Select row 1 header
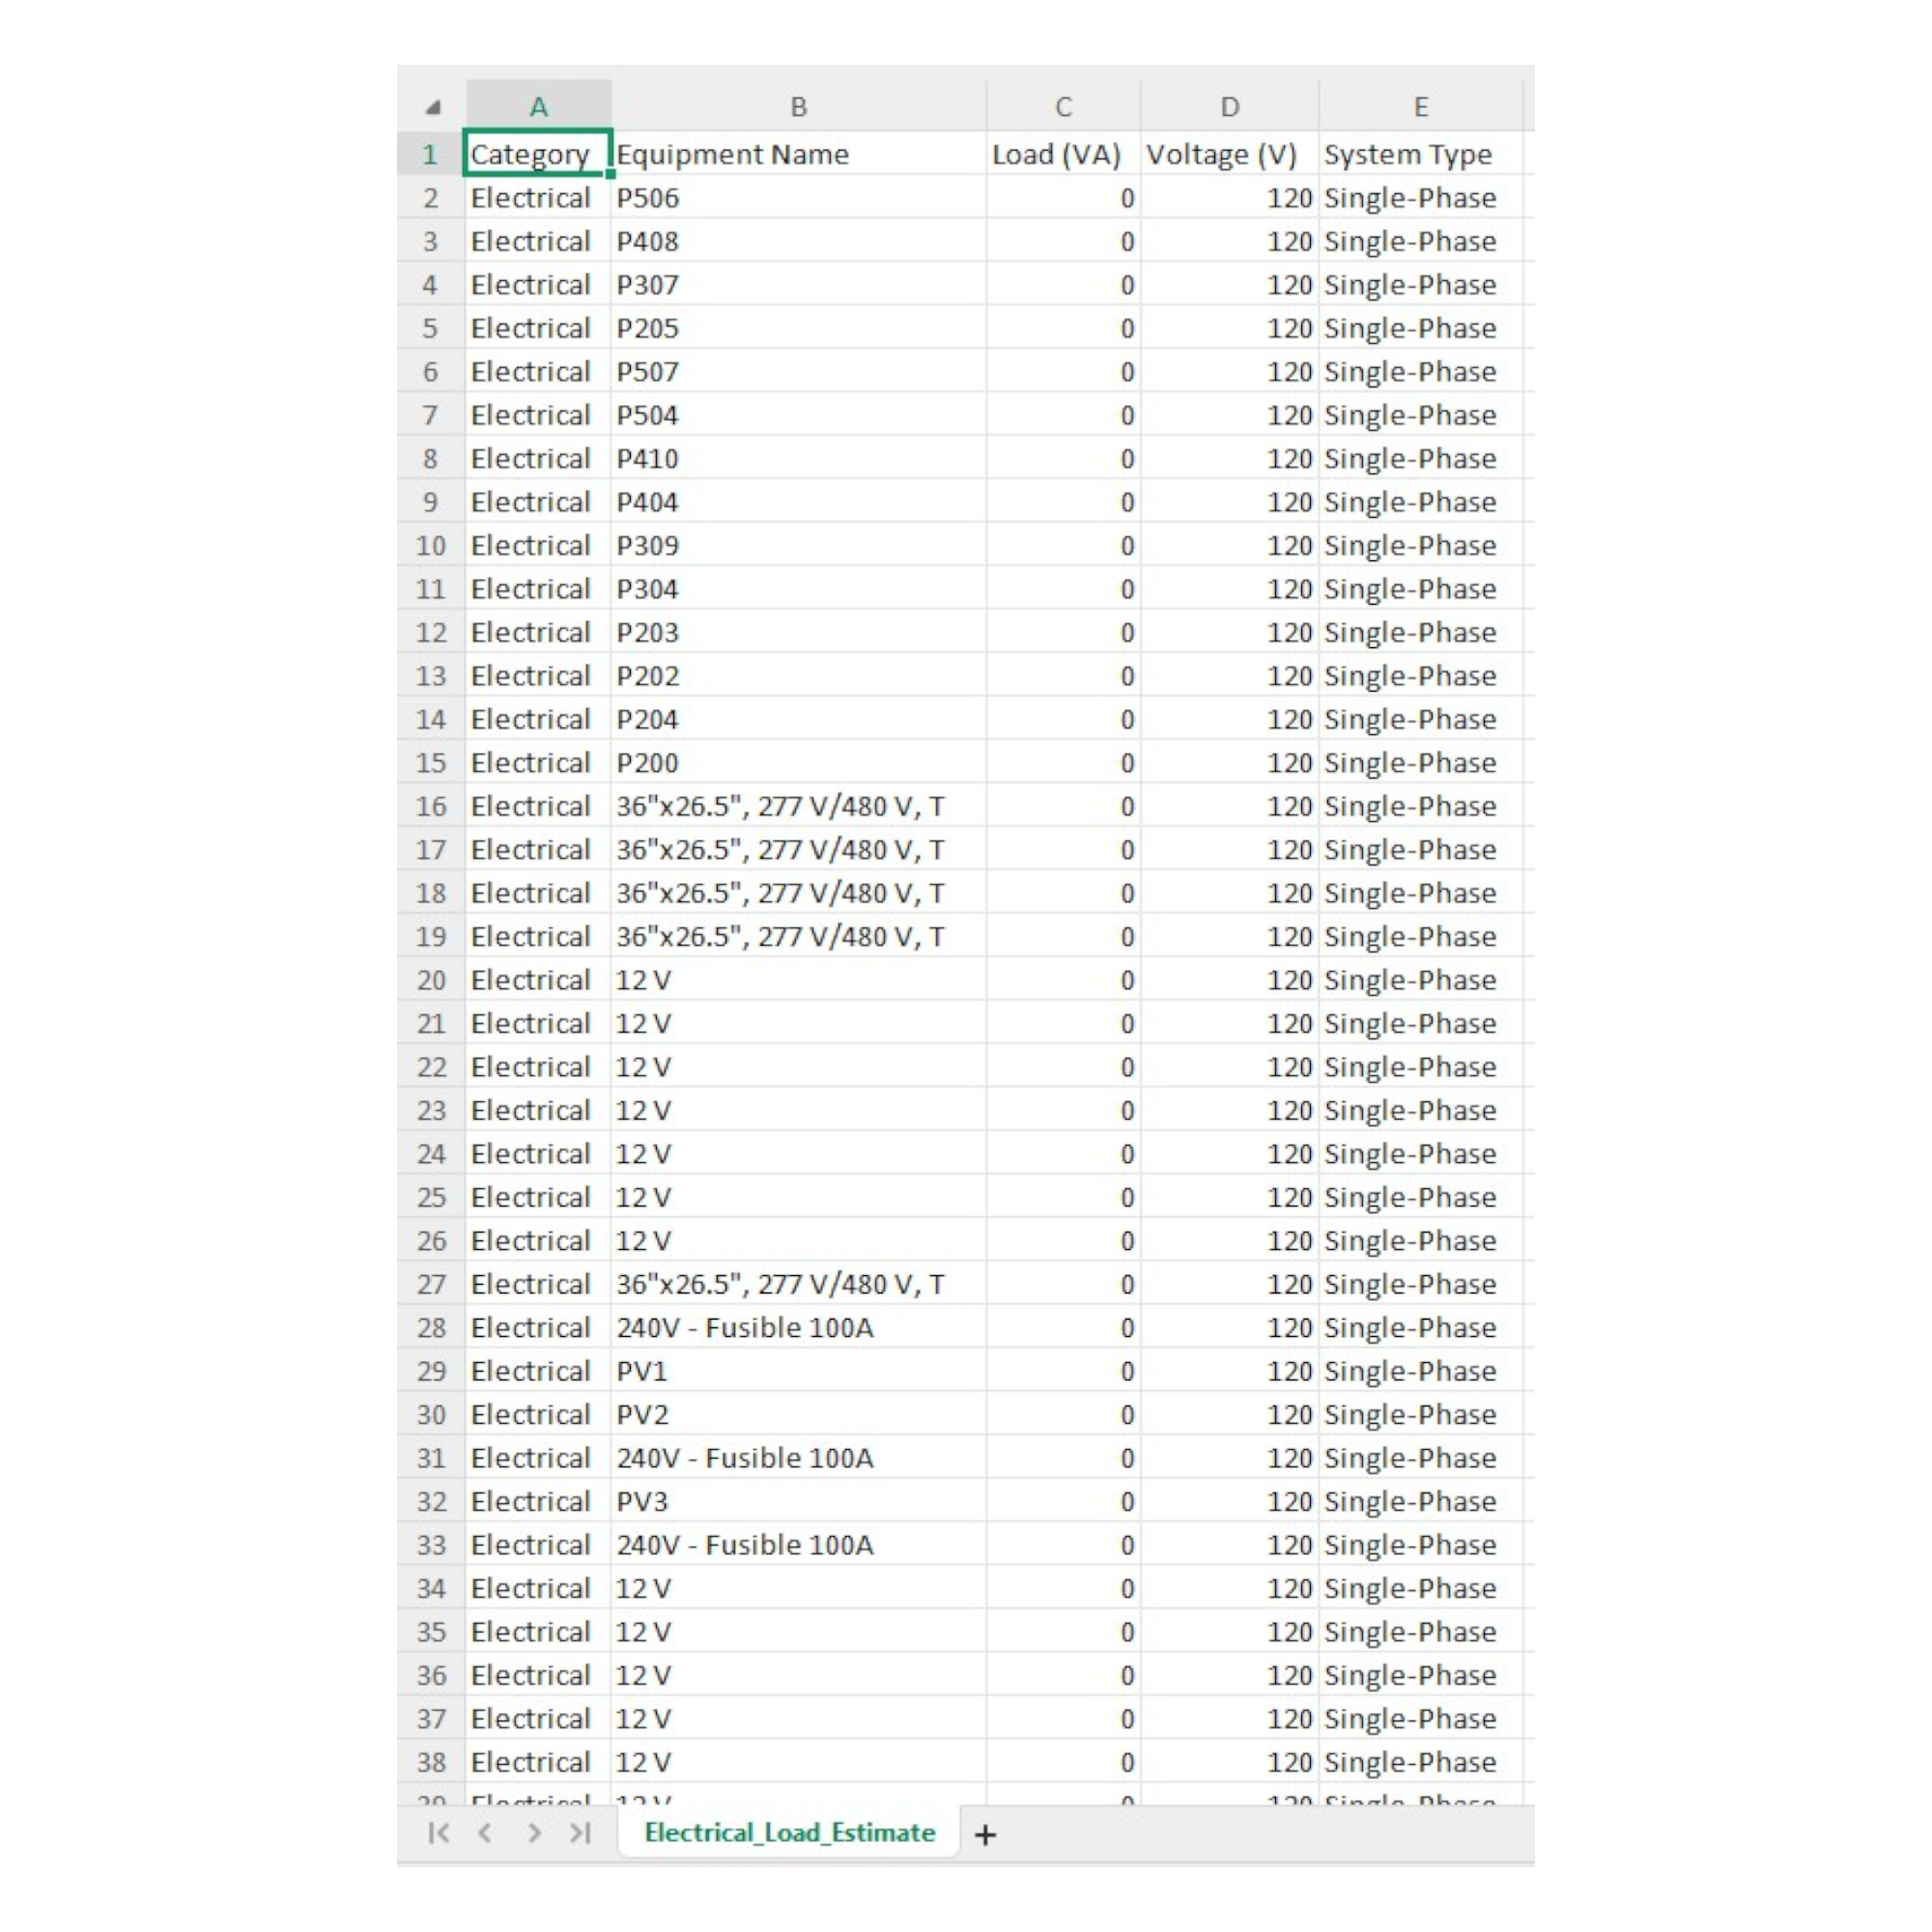The width and height of the screenshot is (1932, 1932). pyautogui.click(x=430, y=154)
